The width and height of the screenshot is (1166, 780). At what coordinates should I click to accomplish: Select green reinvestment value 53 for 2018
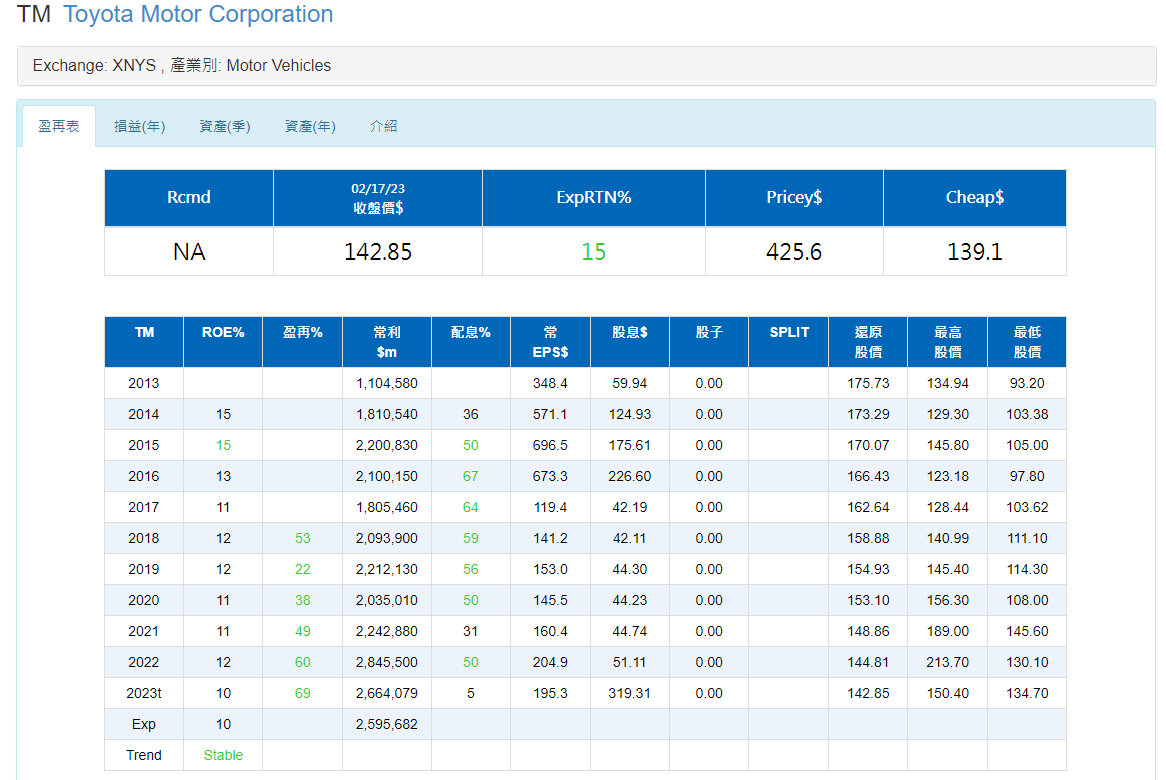tap(303, 538)
